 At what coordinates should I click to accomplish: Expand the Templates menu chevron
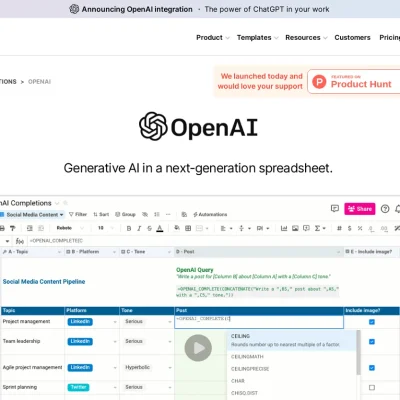276,38
